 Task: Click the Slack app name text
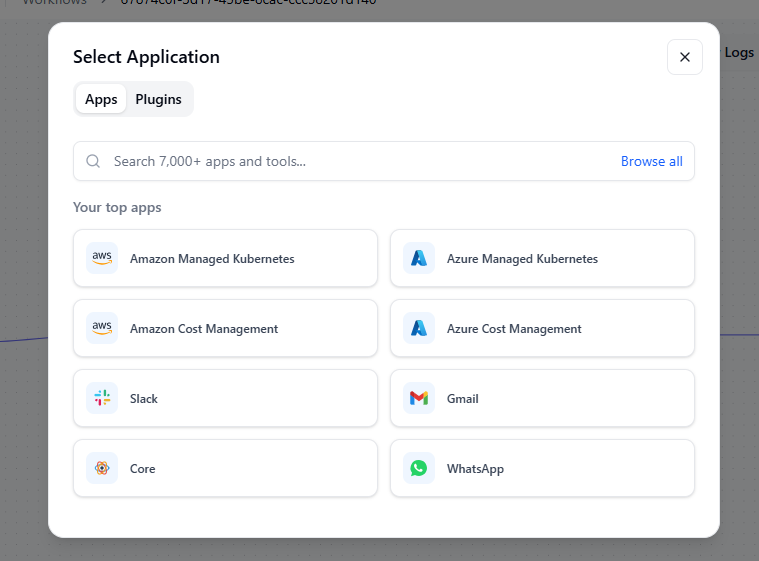144,399
